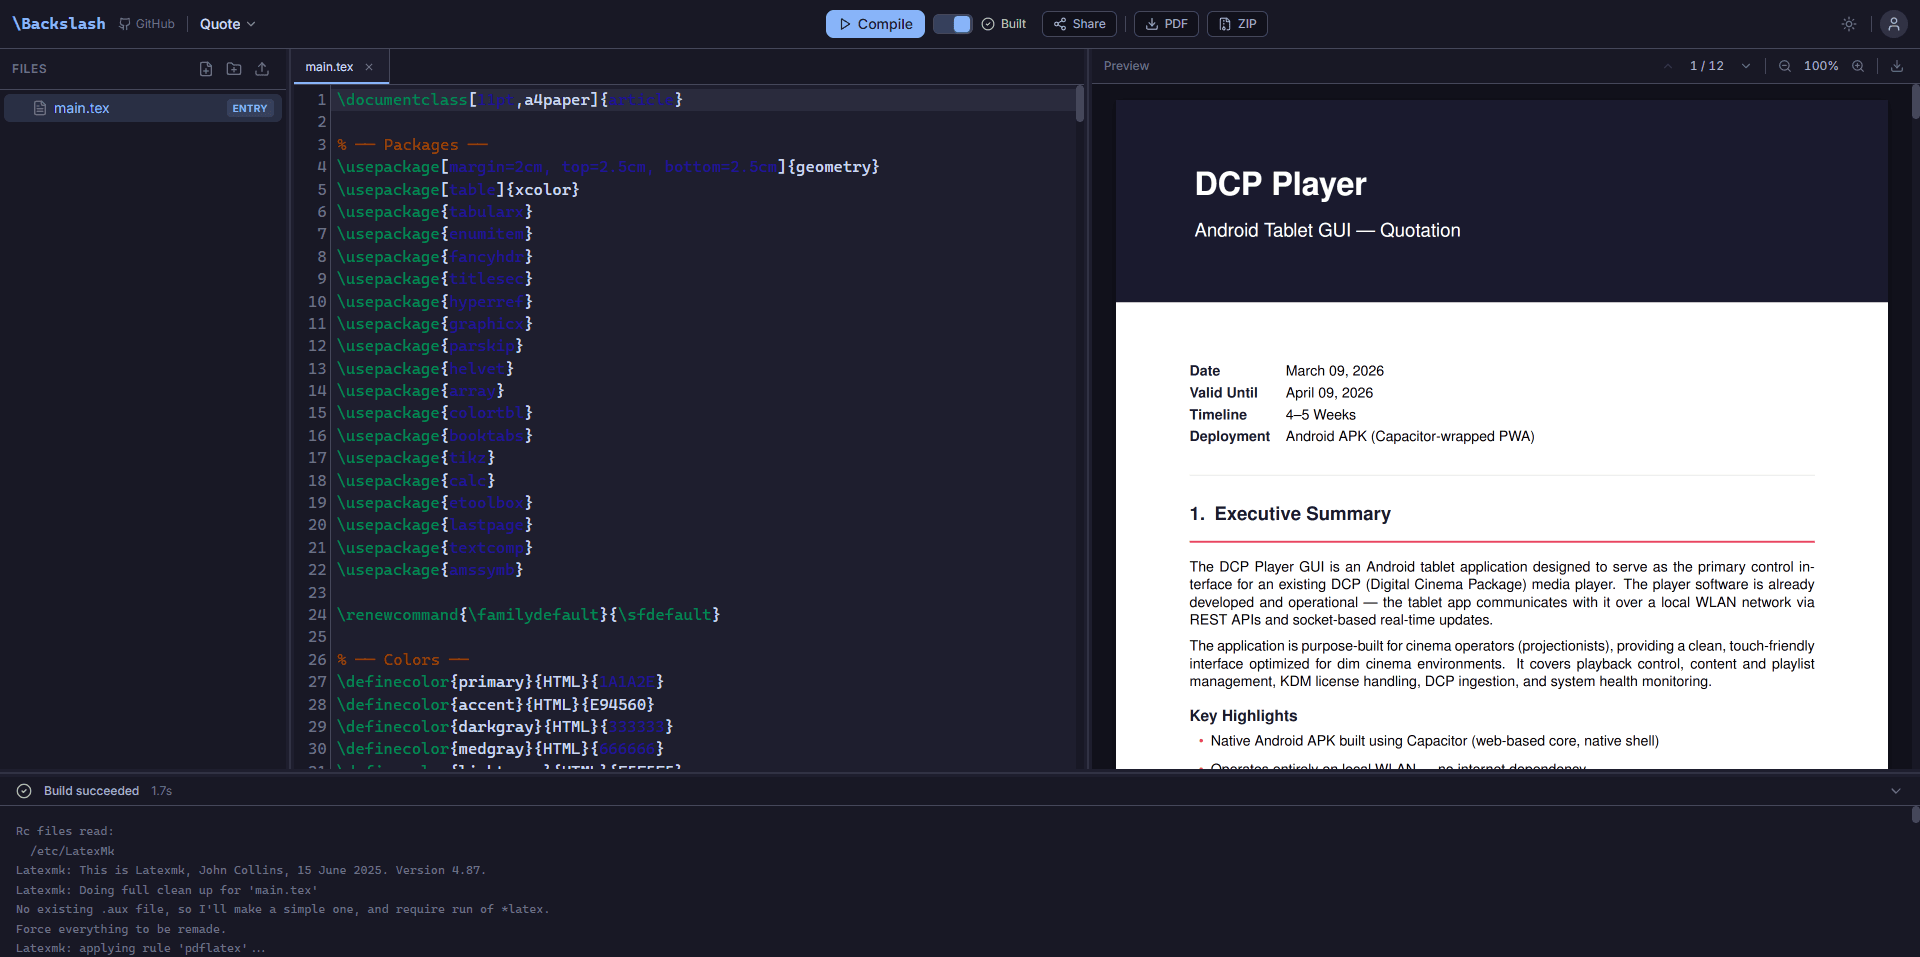Open the Quote project dropdown
This screenshot has height=957, width=1920.
226,23
